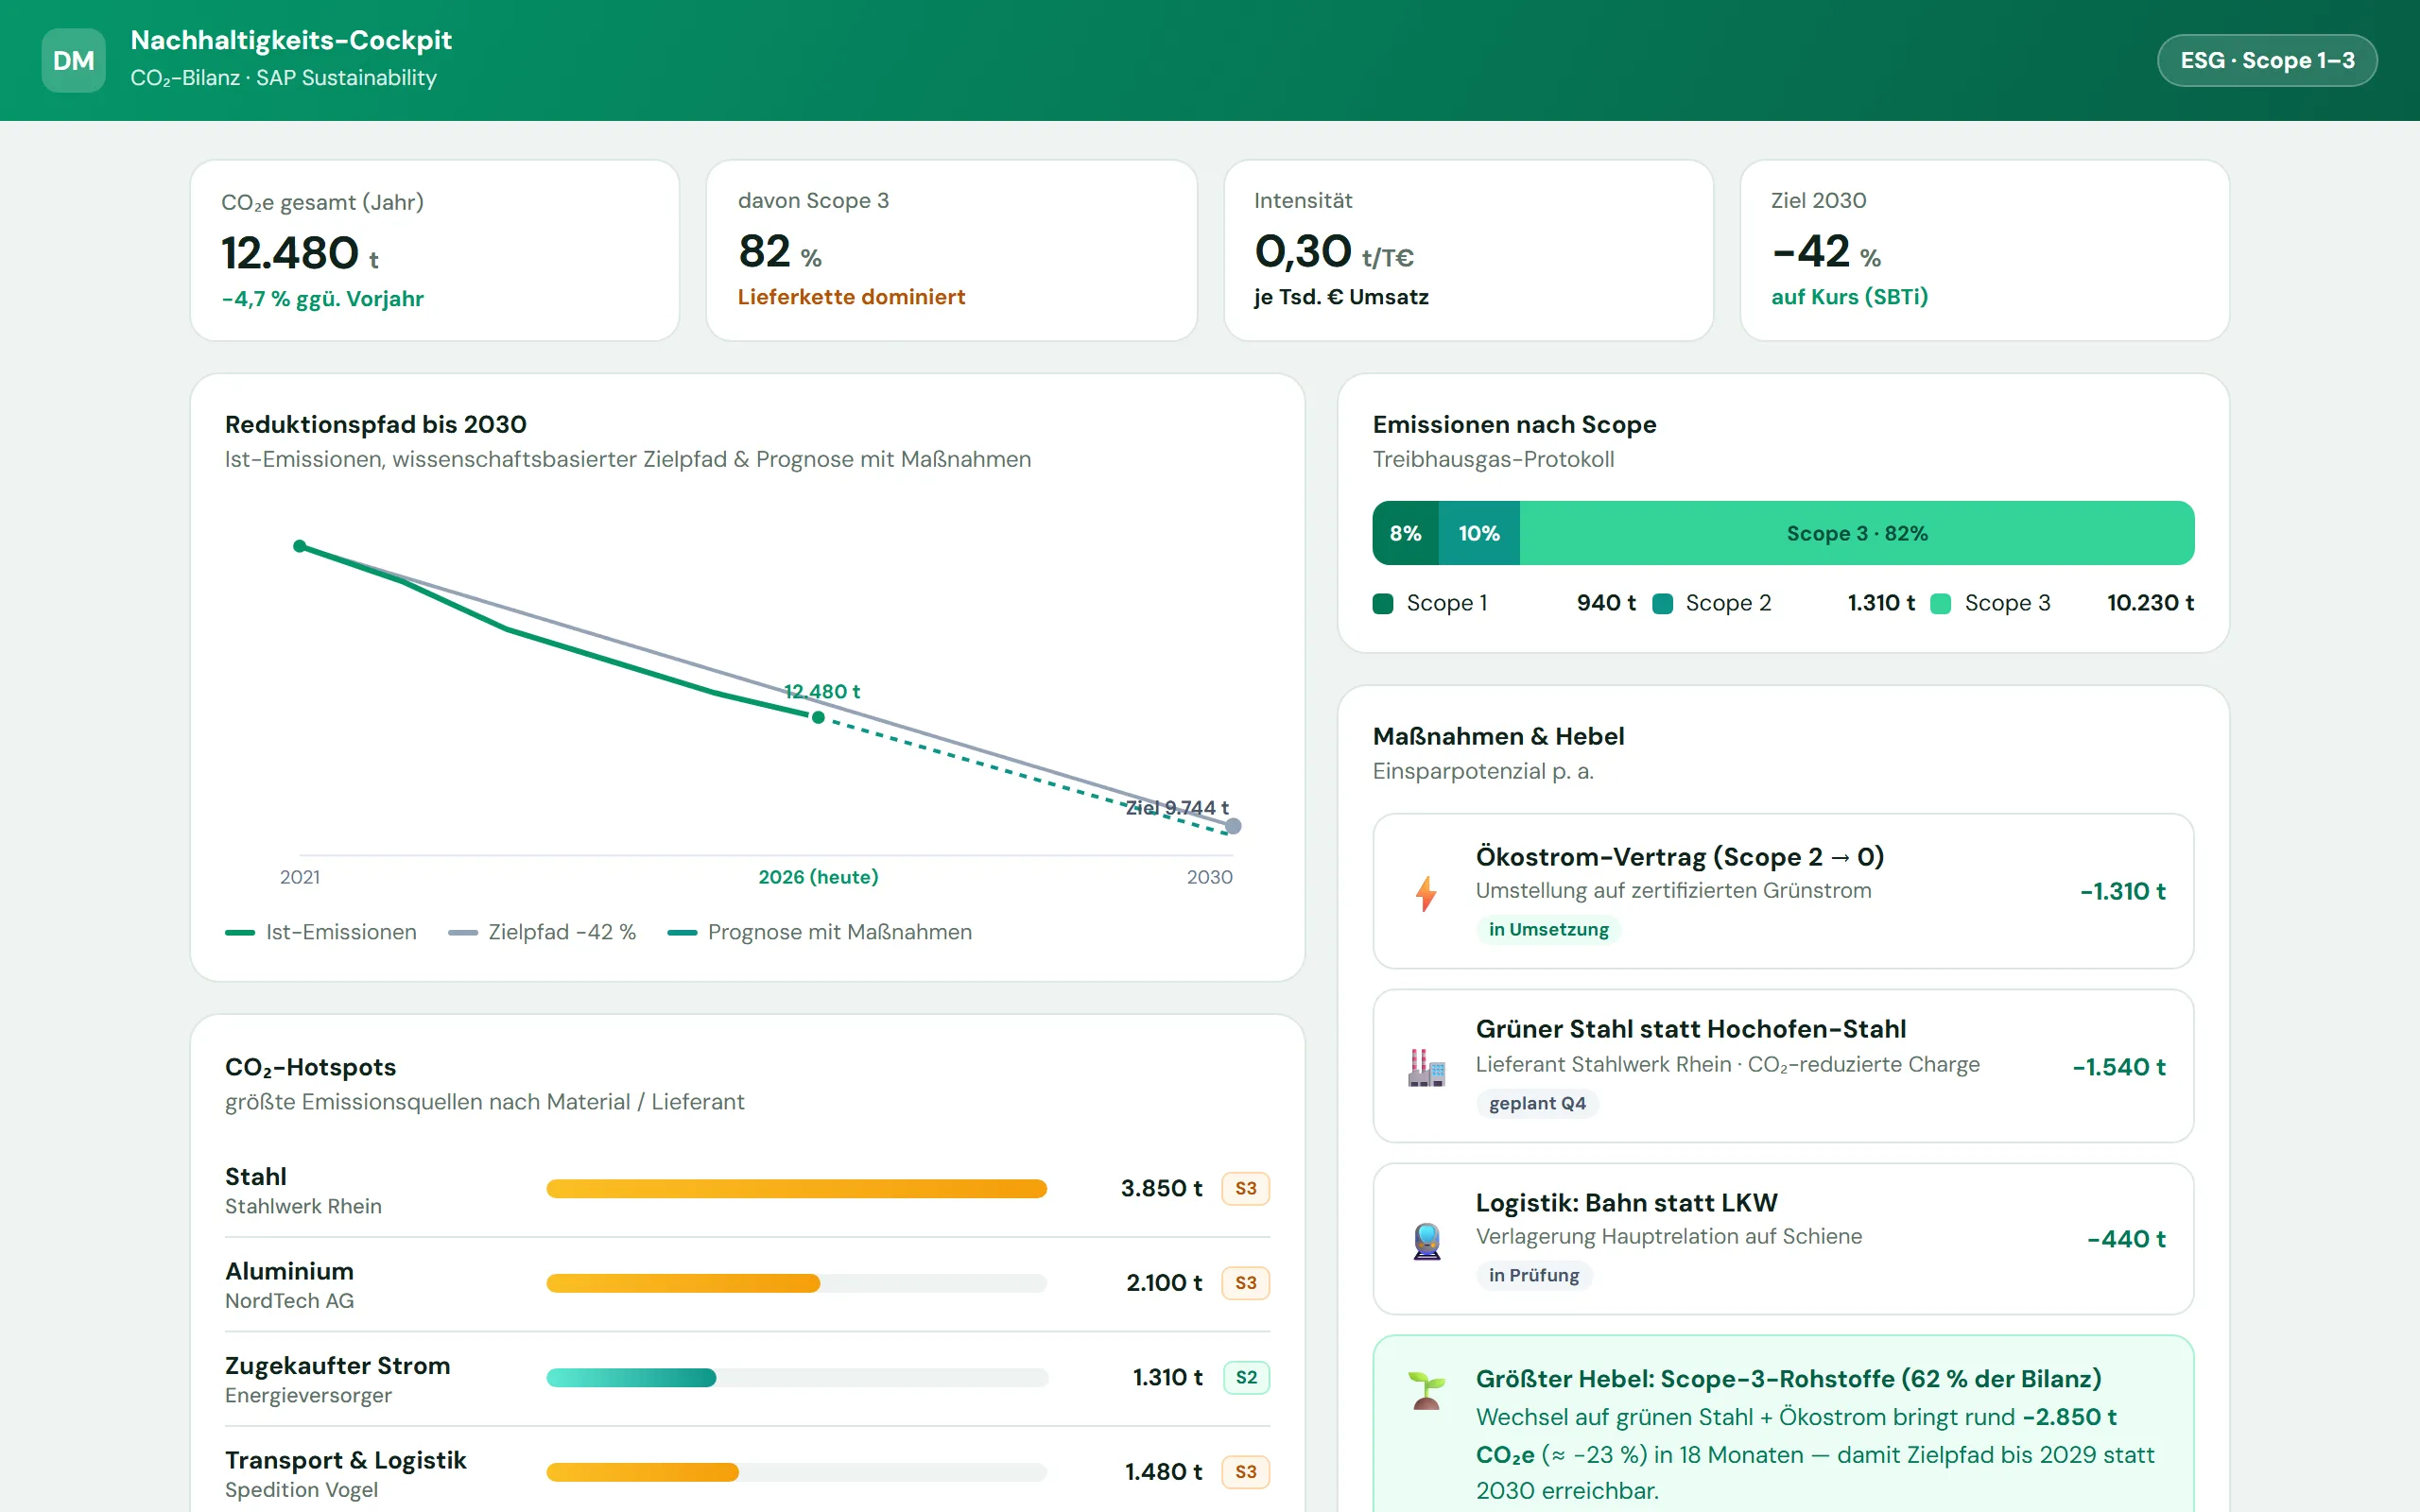Image resolution: width=2420 pixels, height=1512 pixels.
Task: Click the '940 t' Scope 1 value
Action: 1606,603
